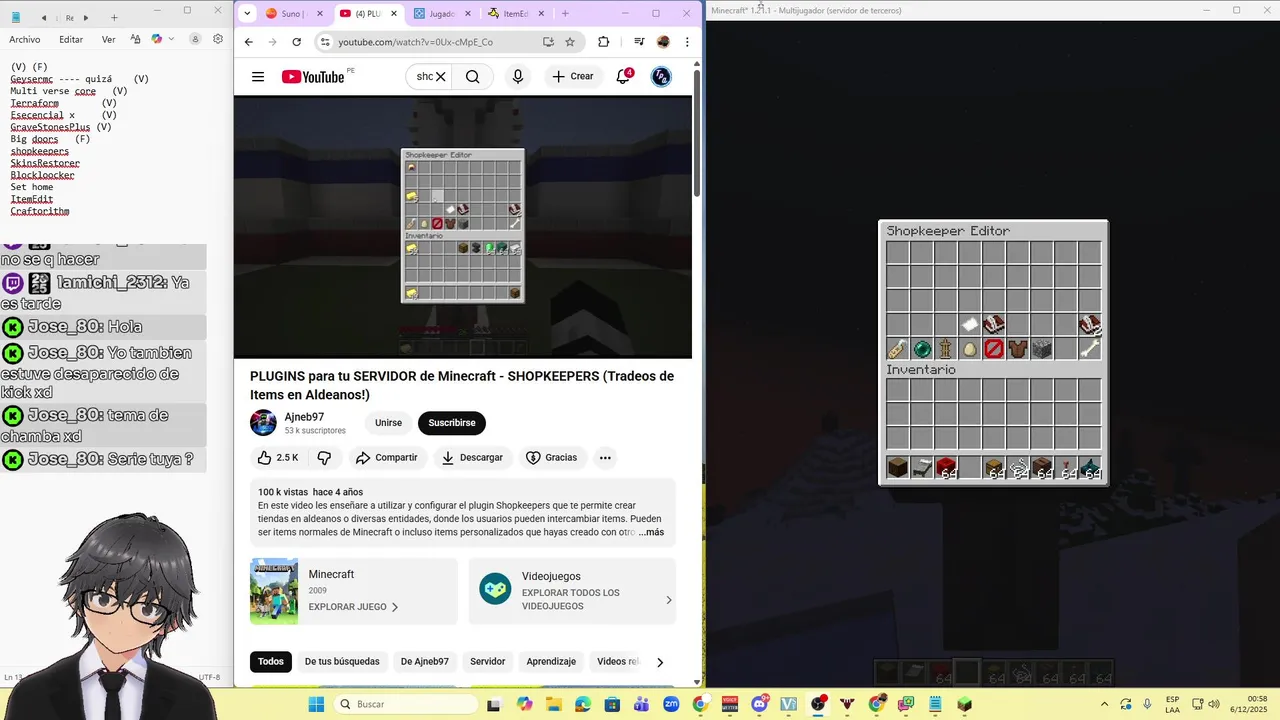This screenshot has height=720, width=1280.
Task: Open YouTube notifications bell
Action: point(623,77)
